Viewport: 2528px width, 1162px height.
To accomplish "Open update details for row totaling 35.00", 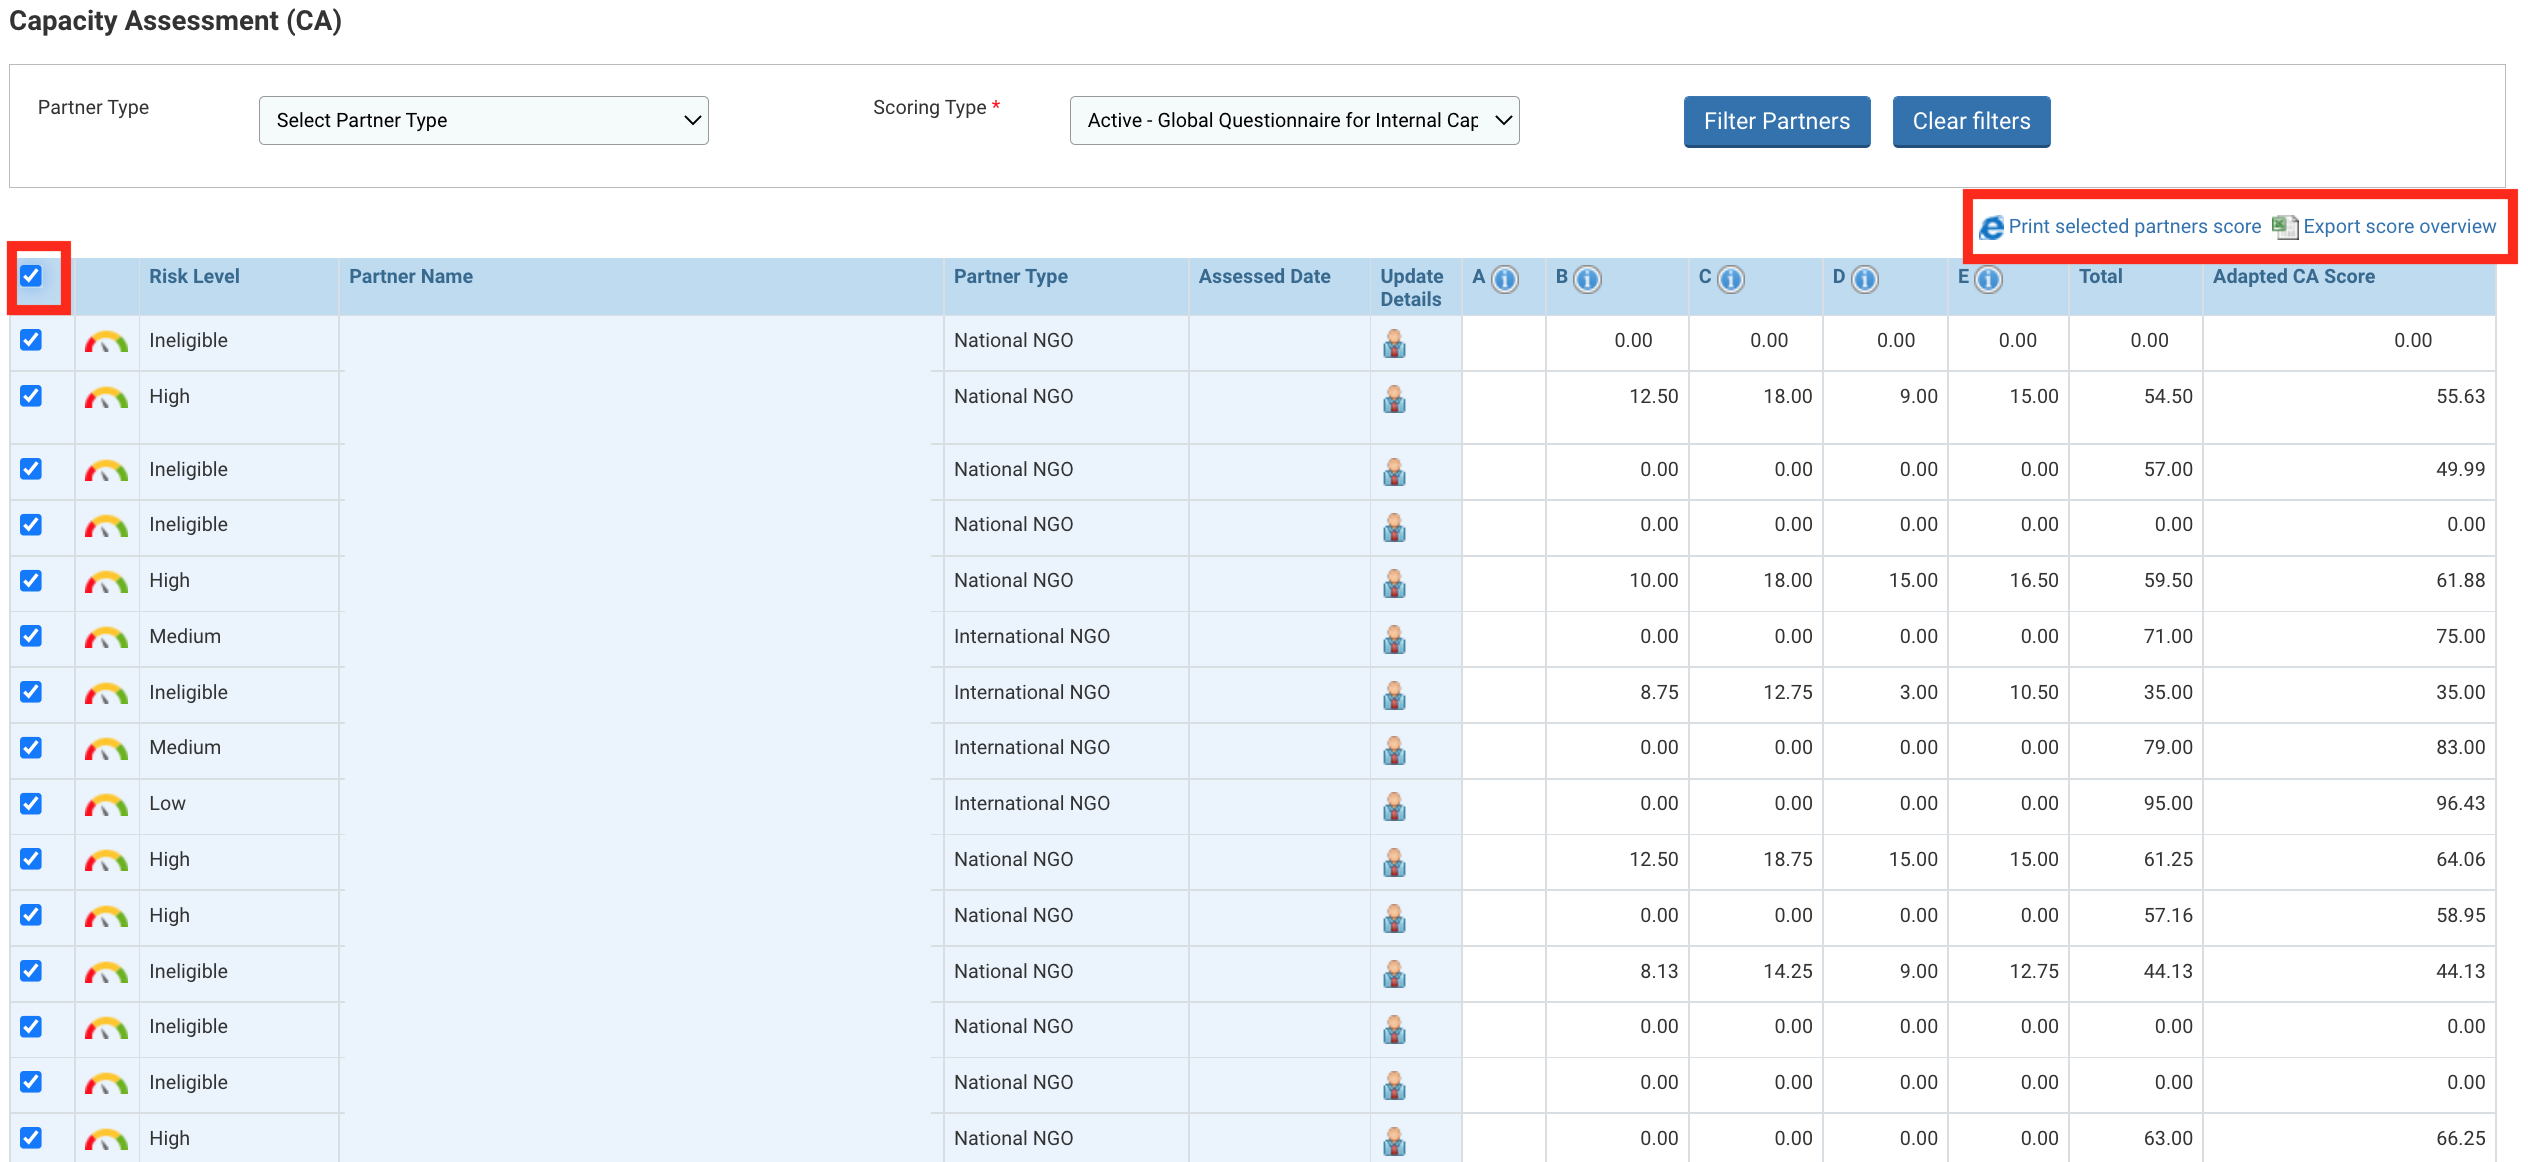I will 1394,696.
